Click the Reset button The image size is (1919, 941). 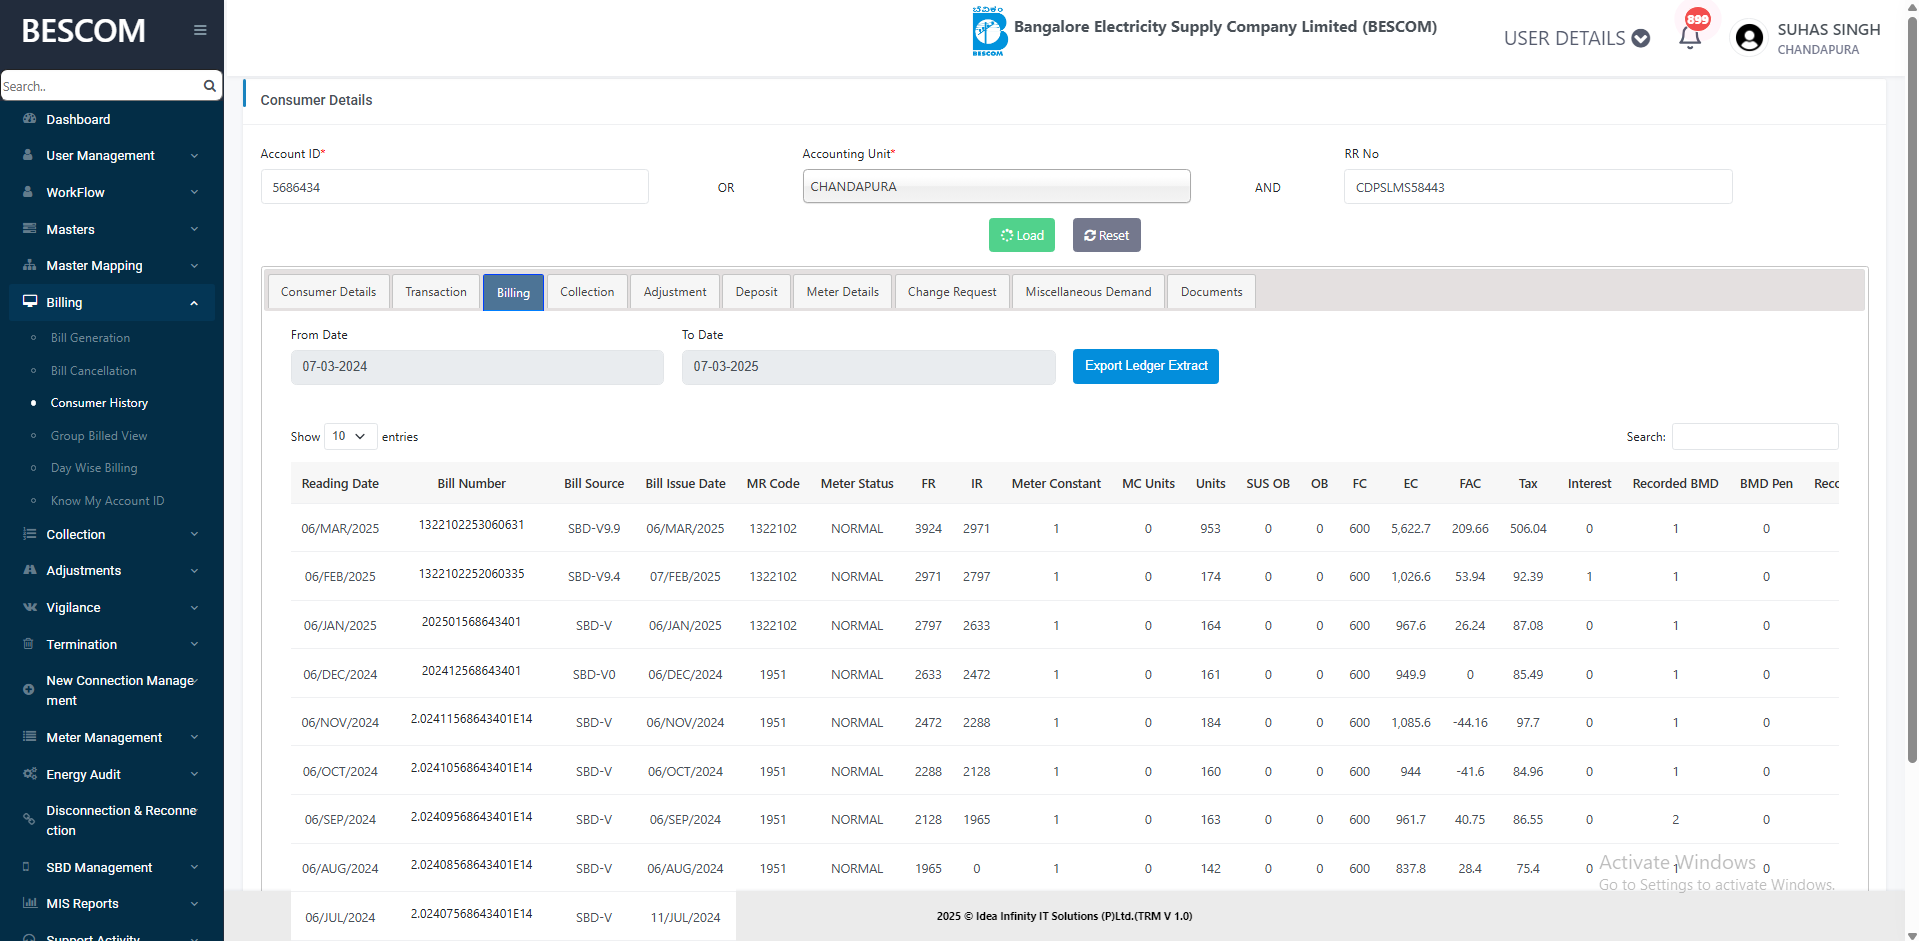1106,235
